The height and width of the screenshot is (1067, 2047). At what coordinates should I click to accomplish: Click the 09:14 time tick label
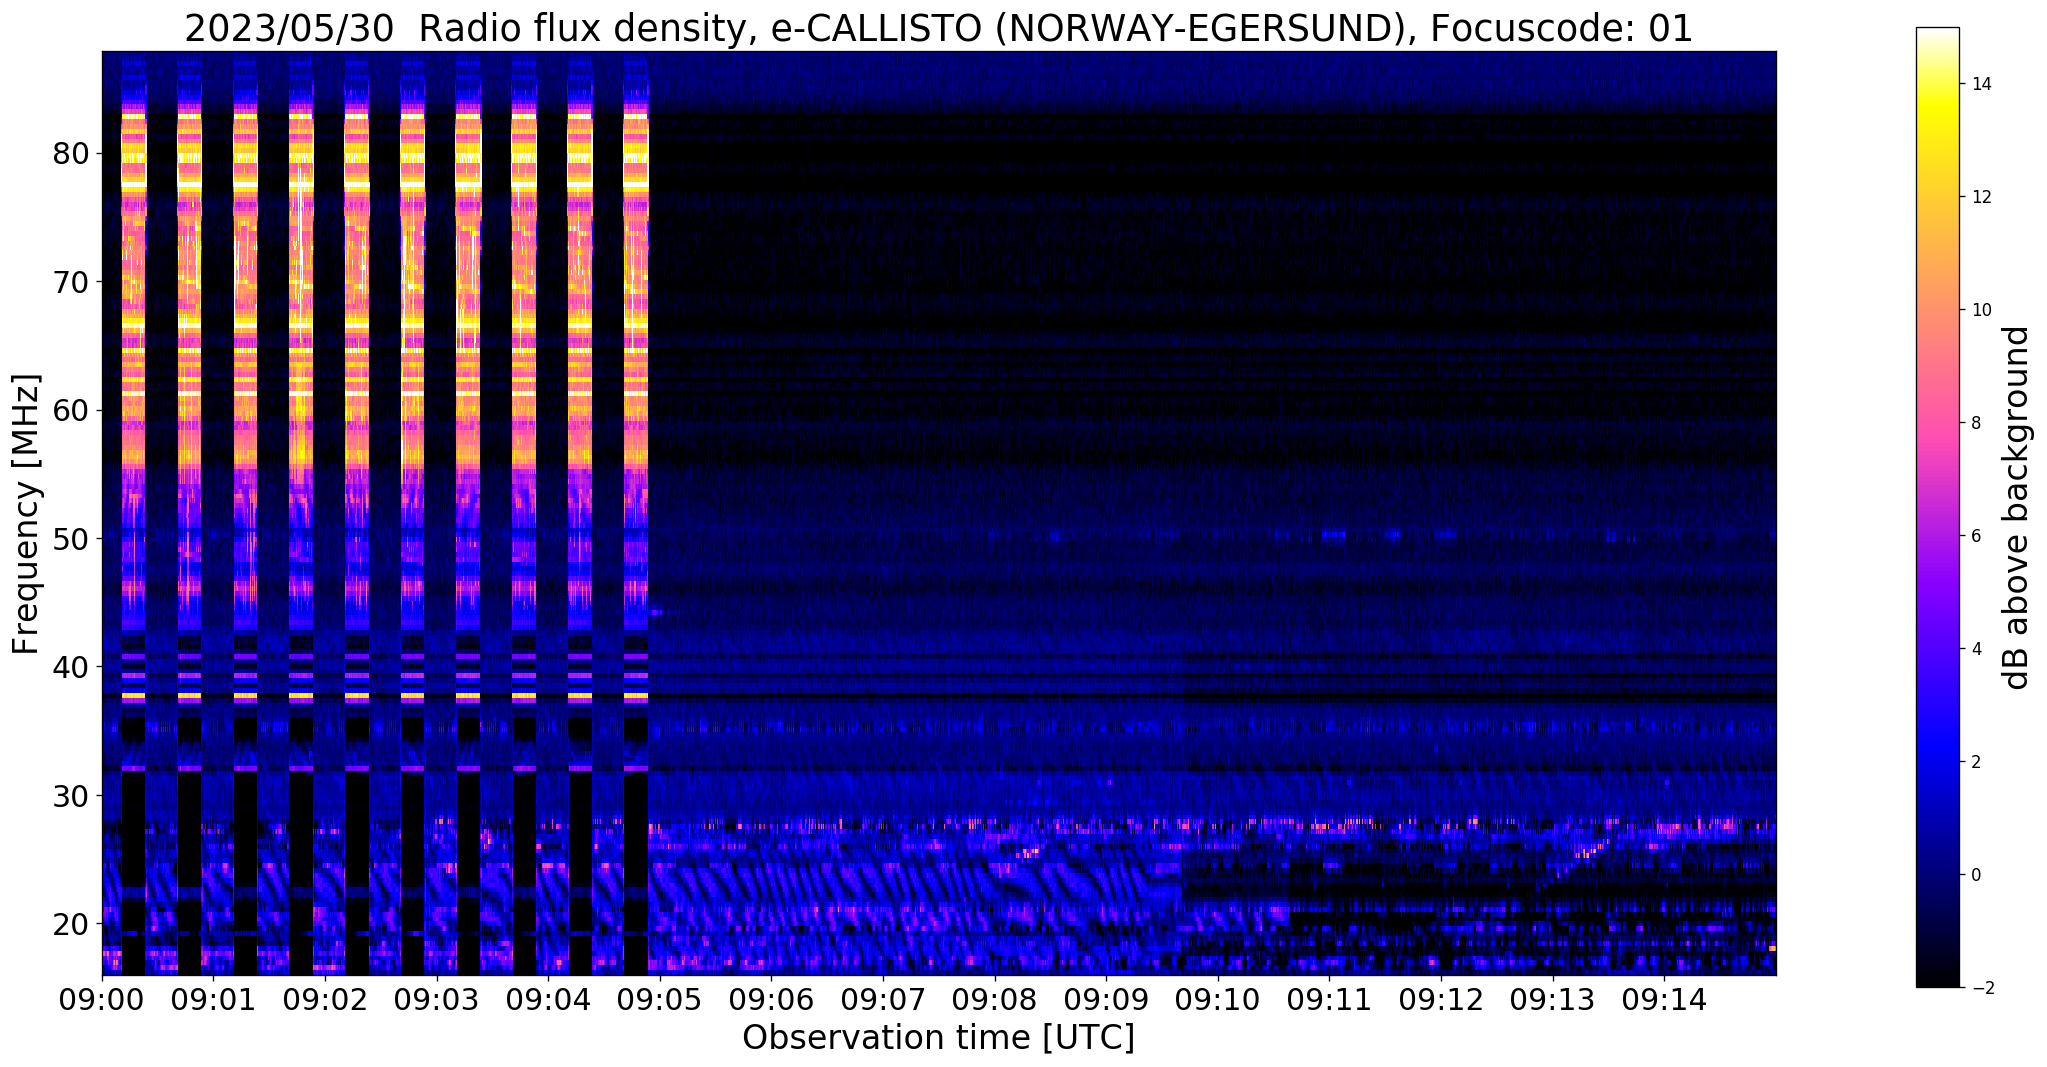[x=1663, y=998]
